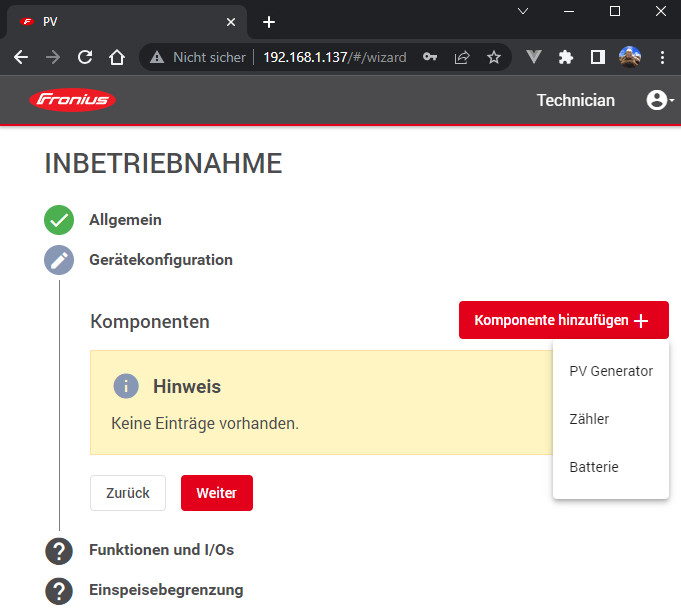Select PV Generator from the dropdown
The width and height of the screenshot is (681, 614).
(610, 371)
